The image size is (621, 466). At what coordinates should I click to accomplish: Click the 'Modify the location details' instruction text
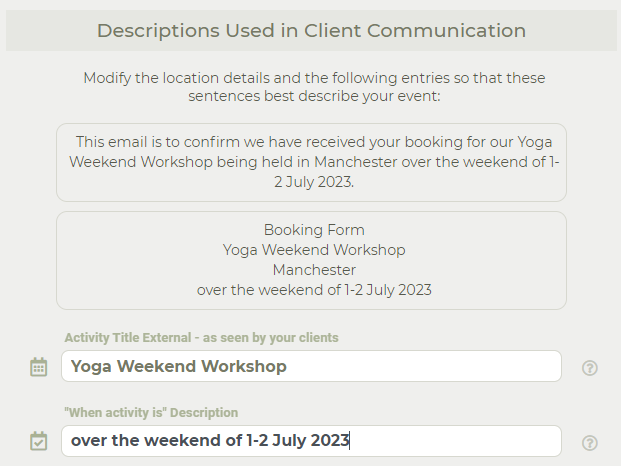pos(314,87)
